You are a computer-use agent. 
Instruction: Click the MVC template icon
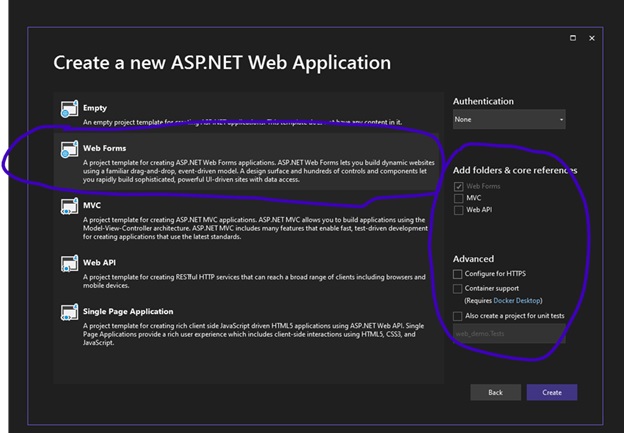(x=69, y=207)
